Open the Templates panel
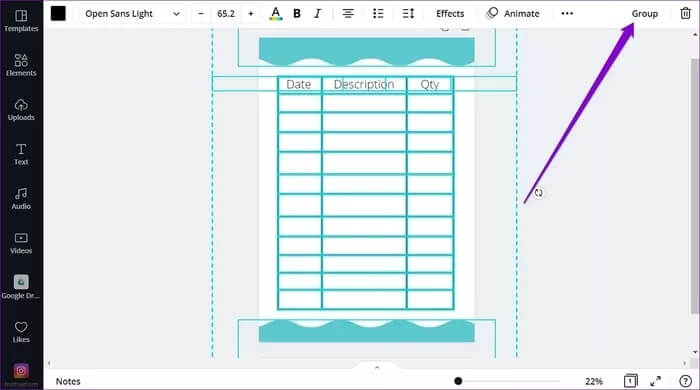This screenshot has height=390, width=700. (x=21, y=21)
